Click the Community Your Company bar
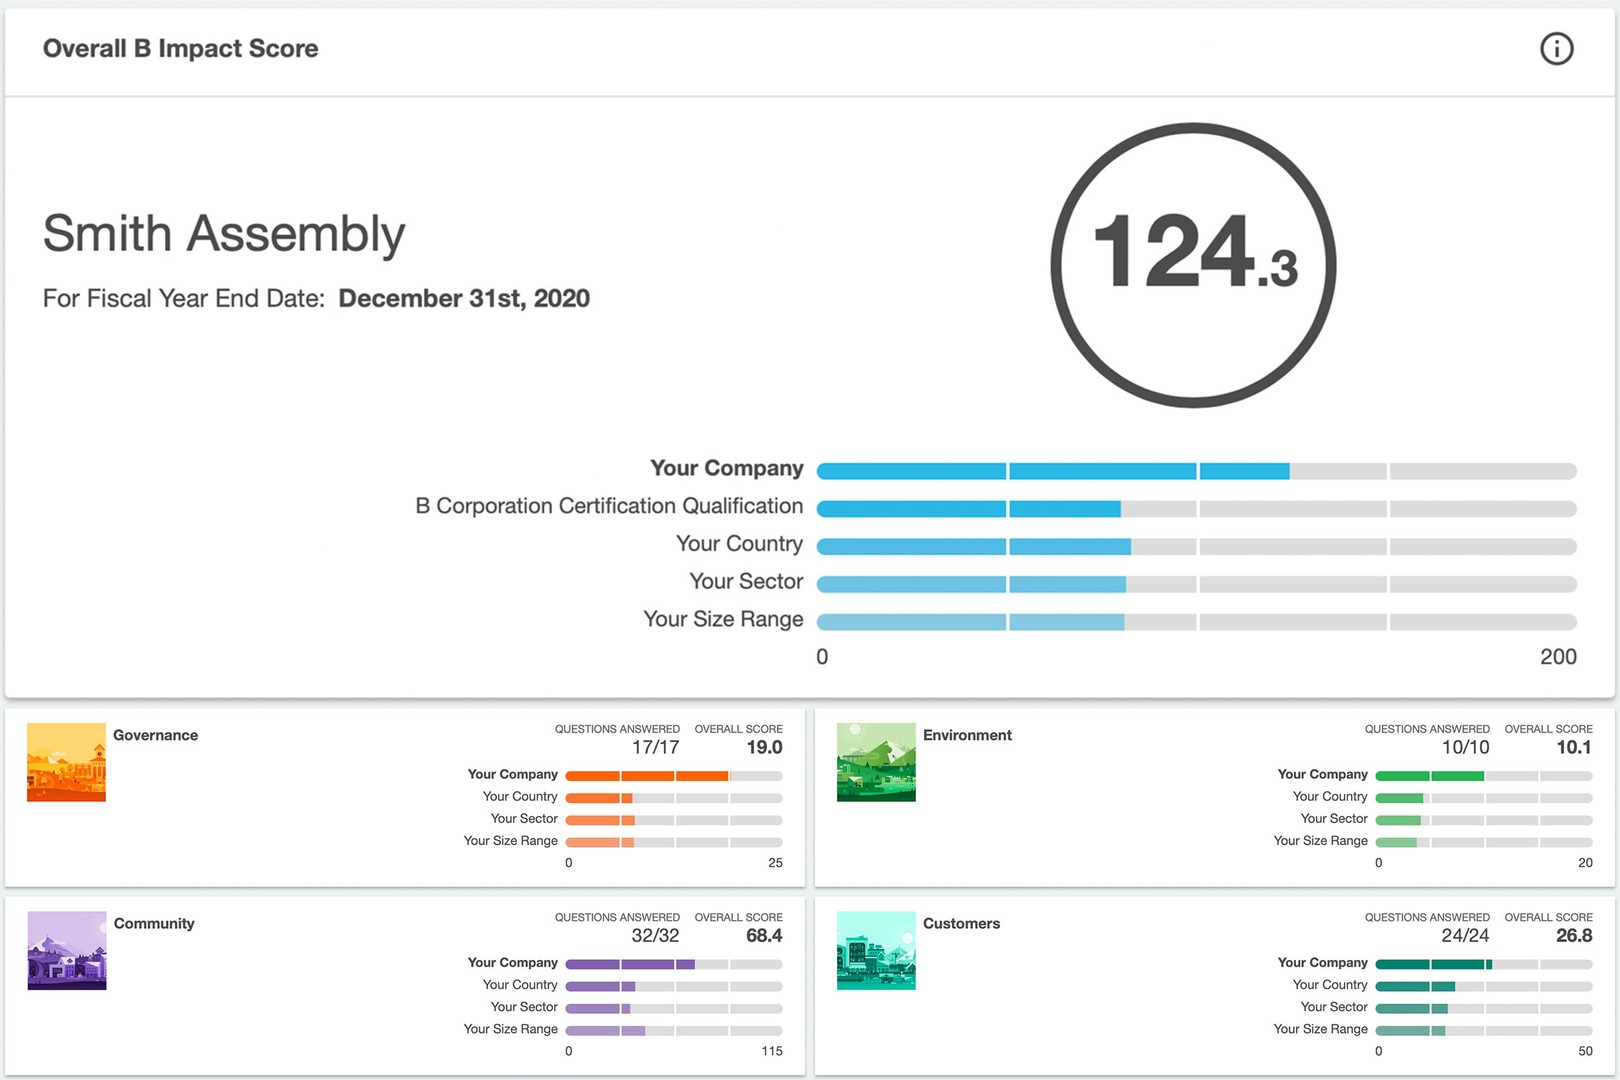This screenshot has width=1620, height=1080. click(674, 964)
